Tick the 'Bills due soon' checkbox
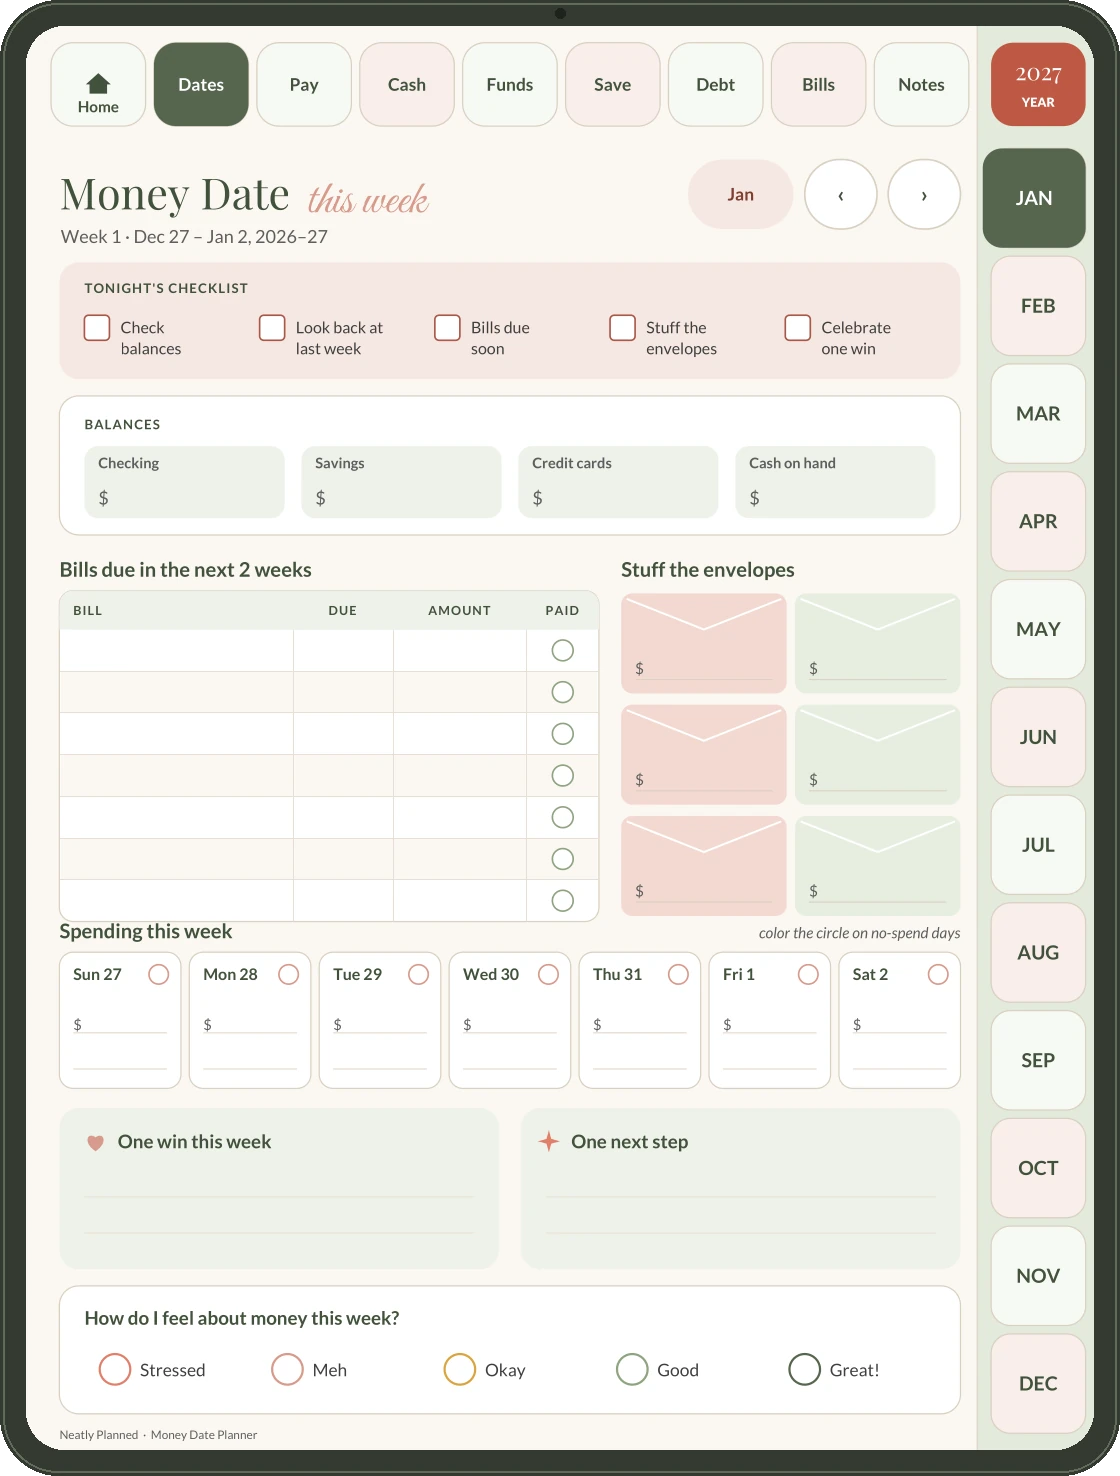 [x=447, y=328]
